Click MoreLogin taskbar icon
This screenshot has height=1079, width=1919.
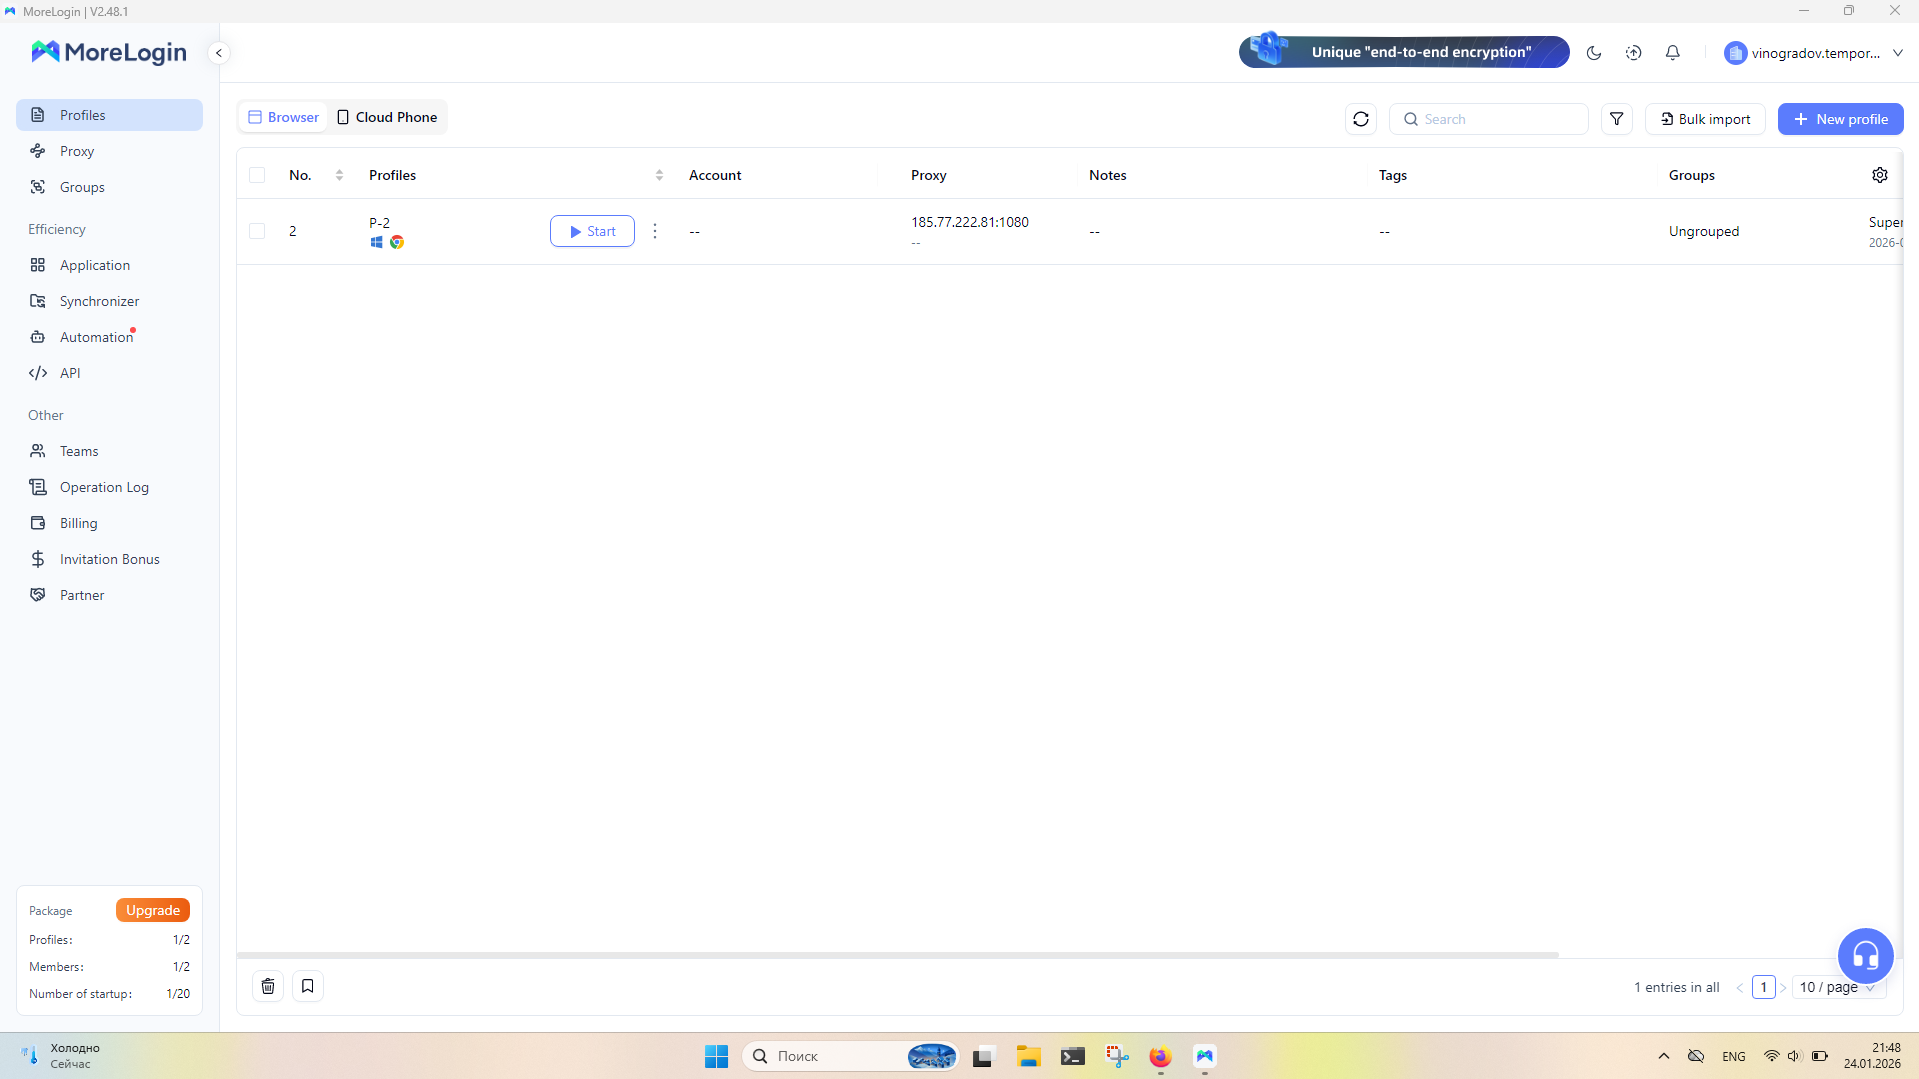pos(1205,1056)
